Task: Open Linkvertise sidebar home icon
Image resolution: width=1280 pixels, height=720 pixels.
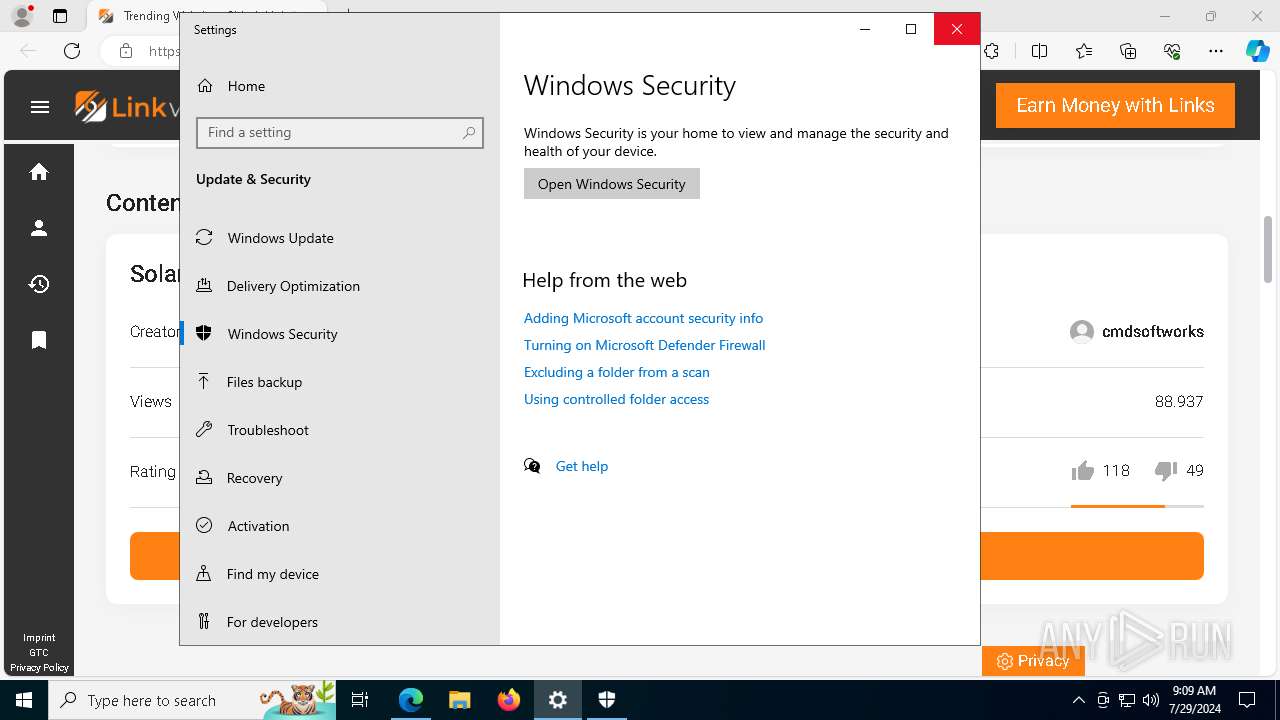Action: click(x=39, y=172)
